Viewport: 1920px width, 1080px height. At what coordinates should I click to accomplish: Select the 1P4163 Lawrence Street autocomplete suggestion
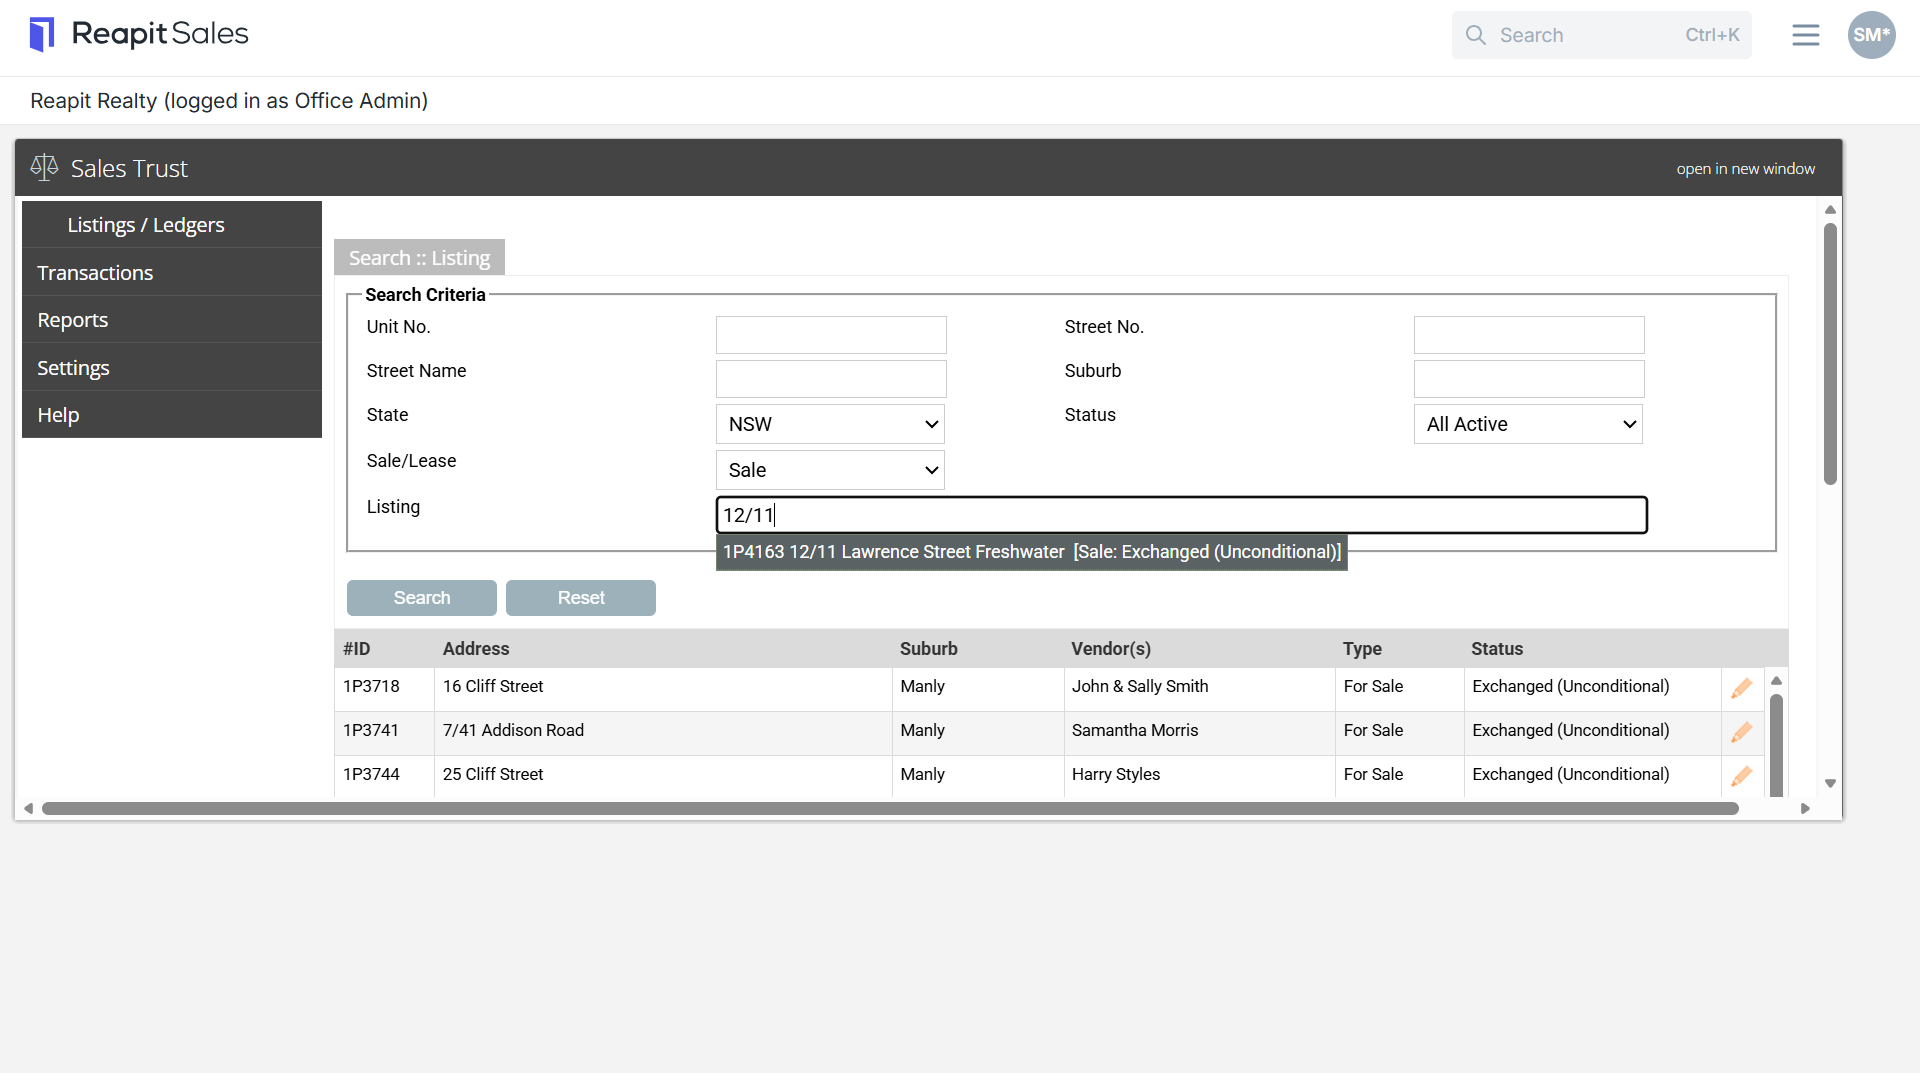point(1032,552)
